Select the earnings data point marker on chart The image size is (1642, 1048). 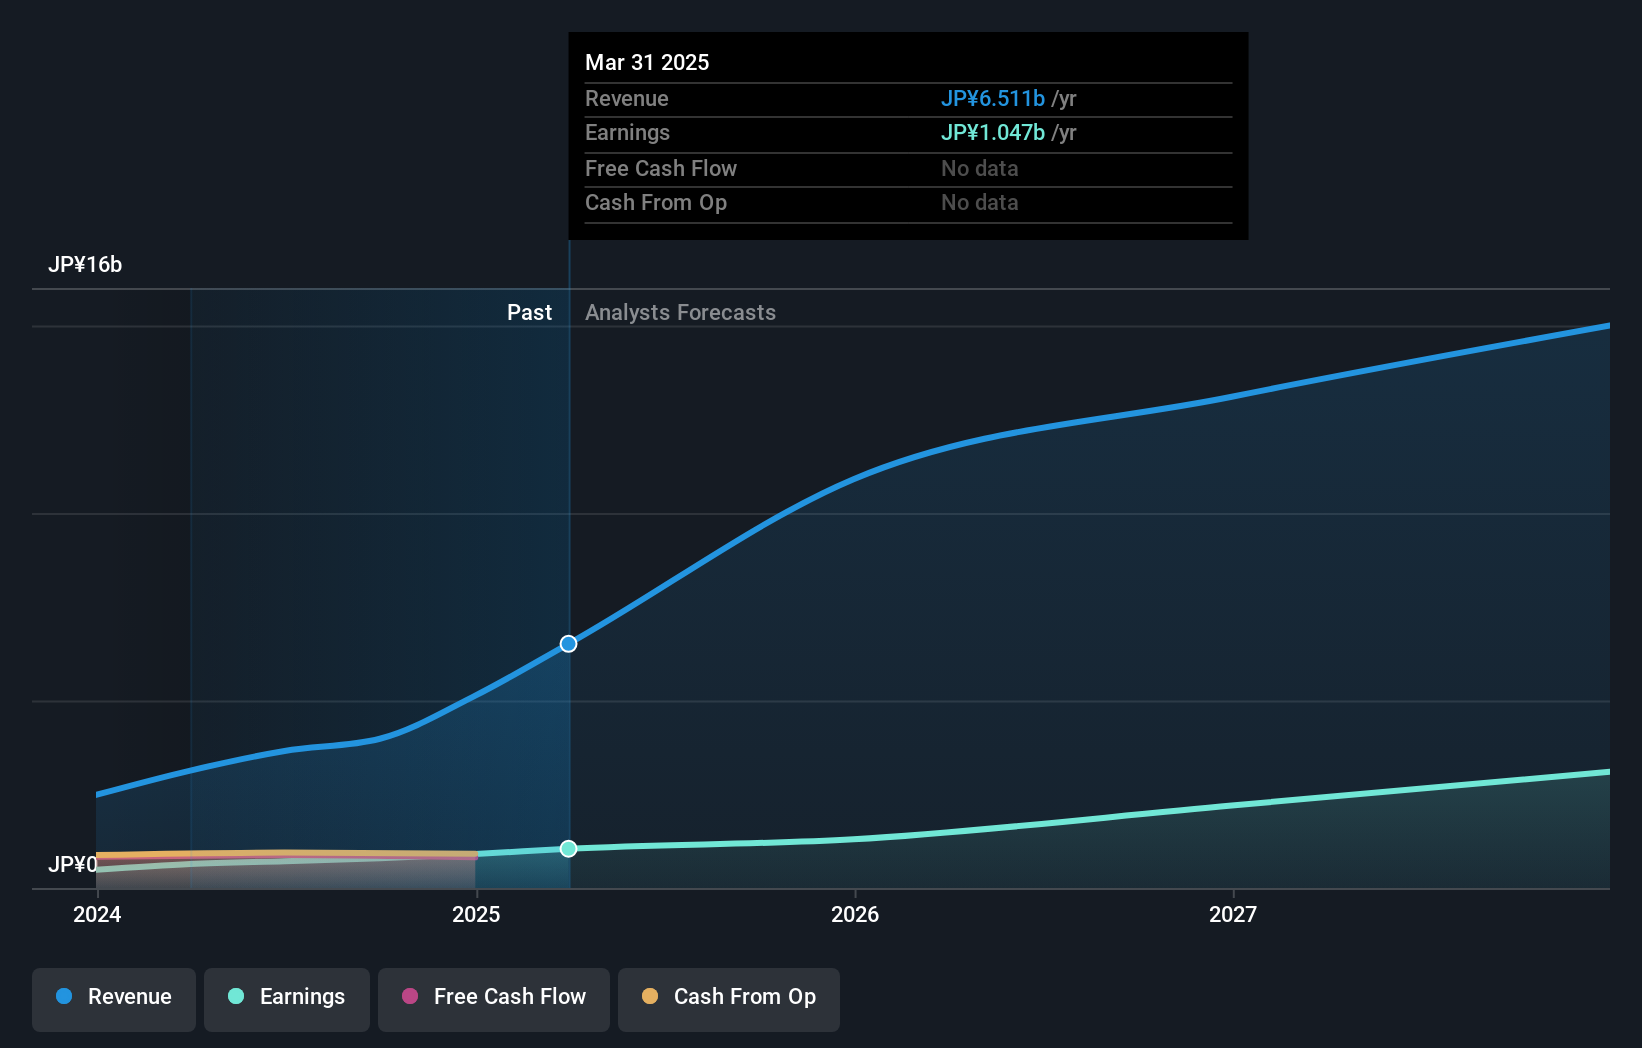pyautogui.click(x=568, y=848)
